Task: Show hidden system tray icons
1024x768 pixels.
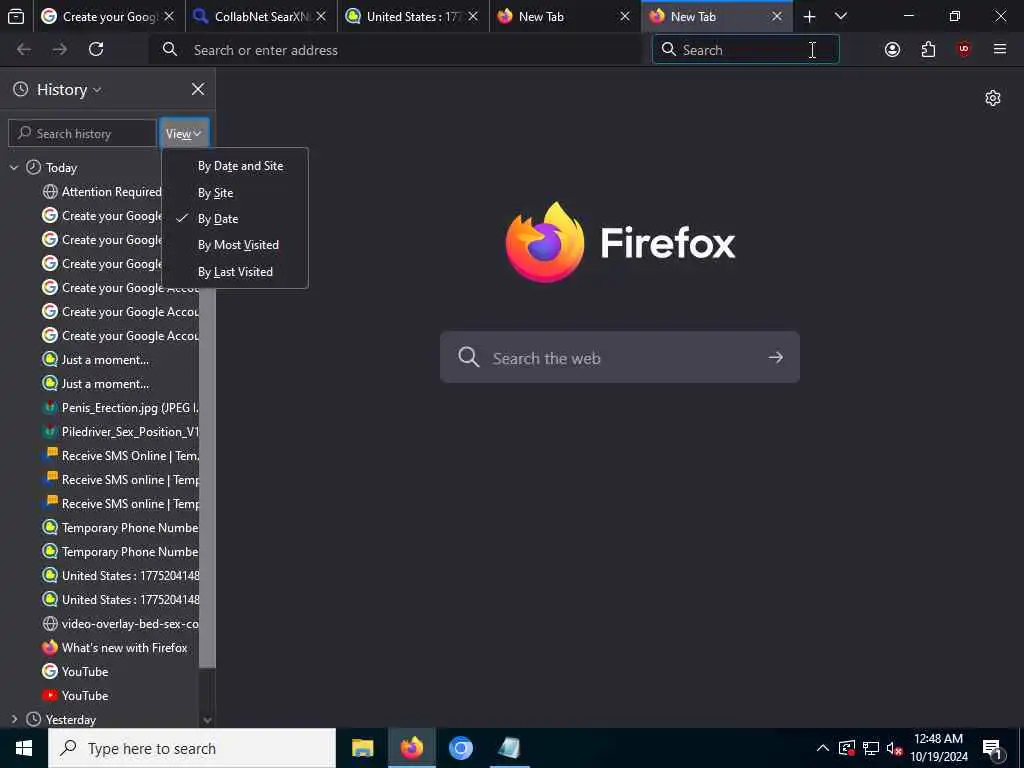Action: [x=823, y=748]
